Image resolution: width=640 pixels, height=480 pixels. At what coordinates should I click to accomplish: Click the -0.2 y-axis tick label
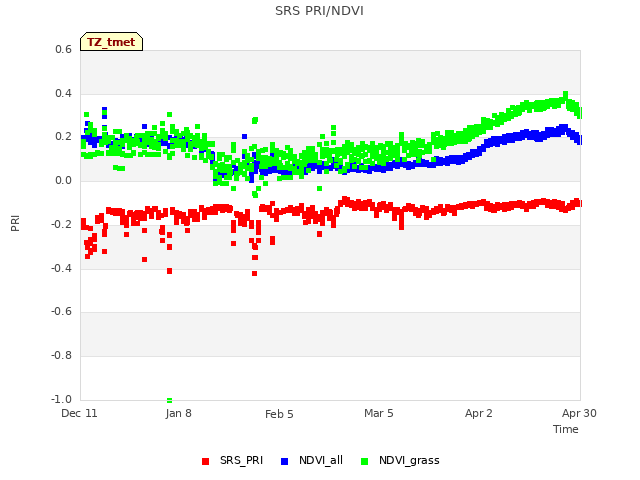(61, 224)
